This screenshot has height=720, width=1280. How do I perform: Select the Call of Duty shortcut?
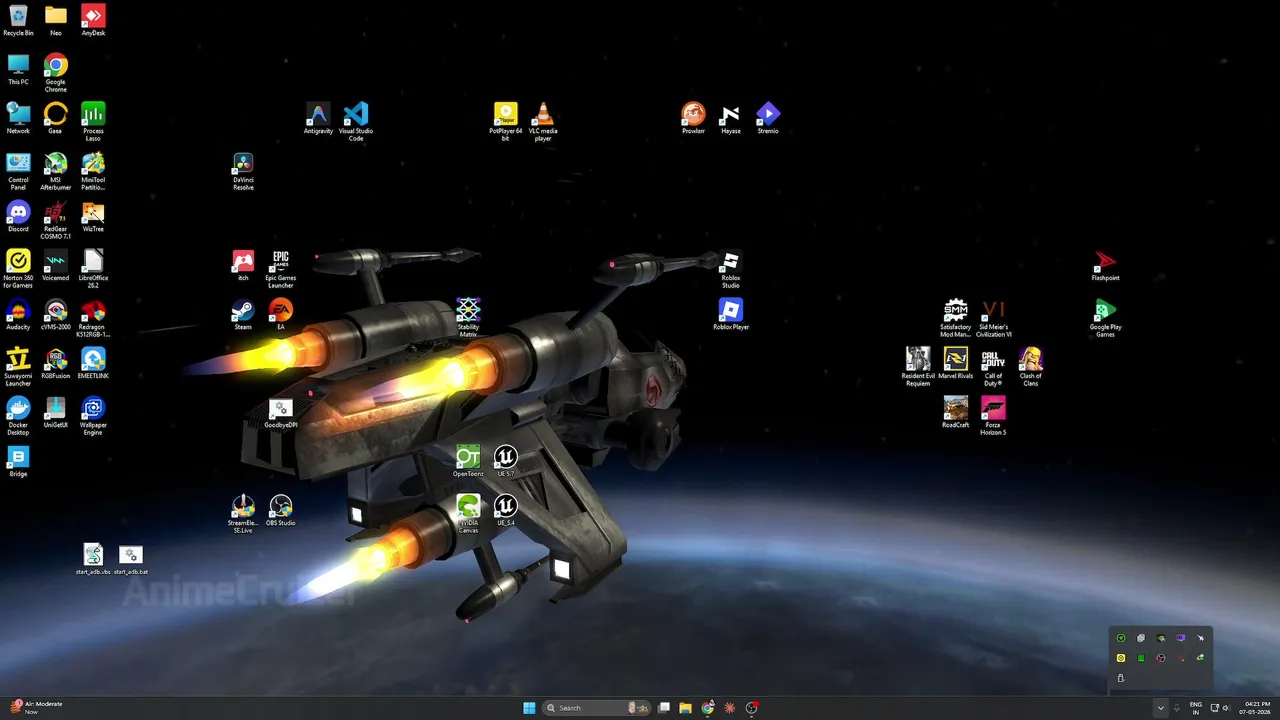click(x=993, y=367)
